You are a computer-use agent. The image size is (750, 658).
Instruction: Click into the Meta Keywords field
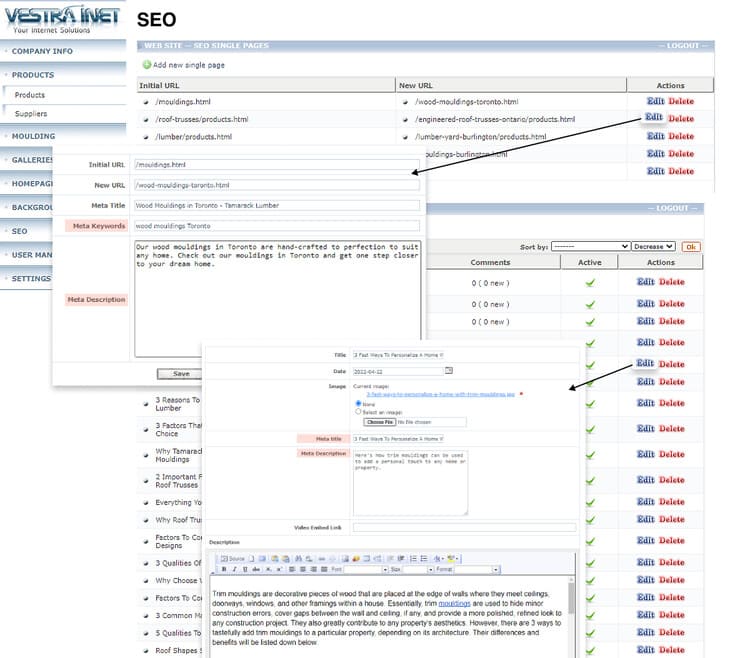(277, 226)
